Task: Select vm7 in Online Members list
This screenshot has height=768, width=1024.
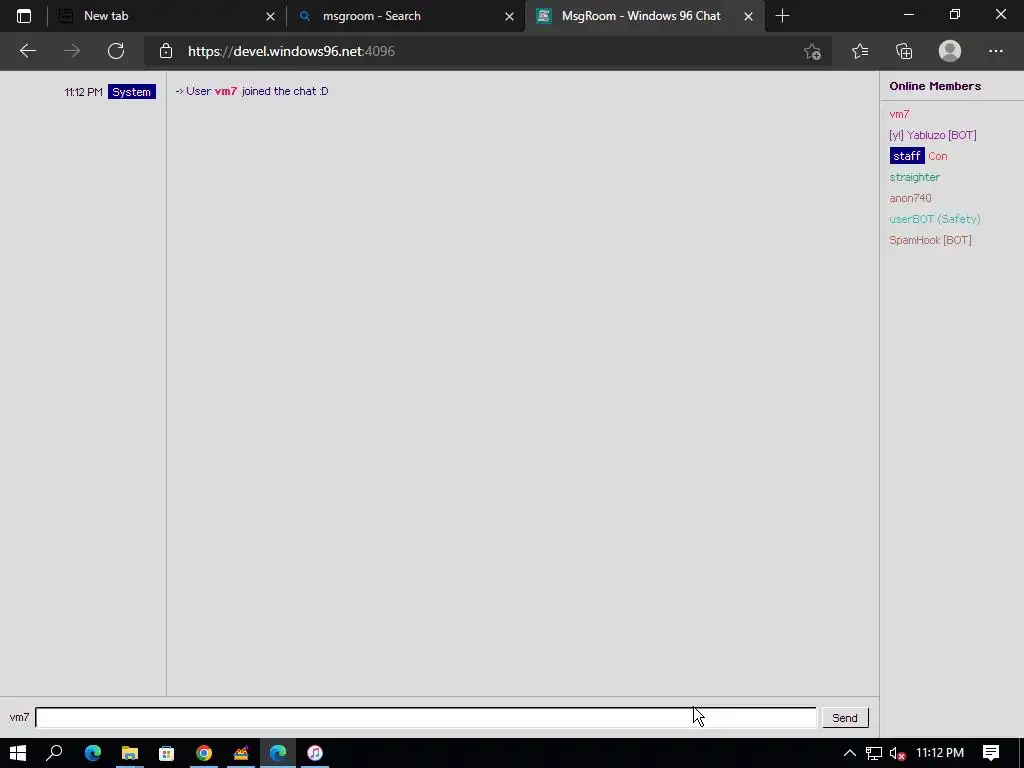Action: (x=899, y=114)
